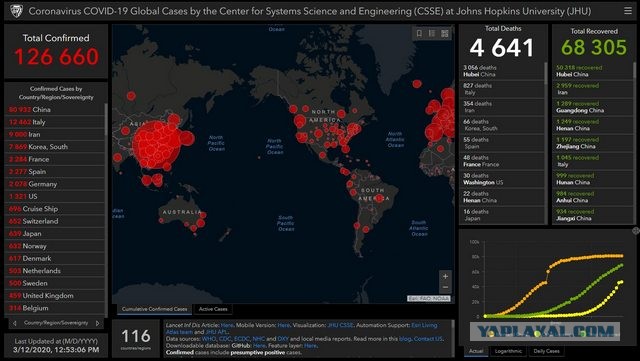Switch to Active Cases map tab
Viewport: 640px width, 361px height.
coord(213,309)
